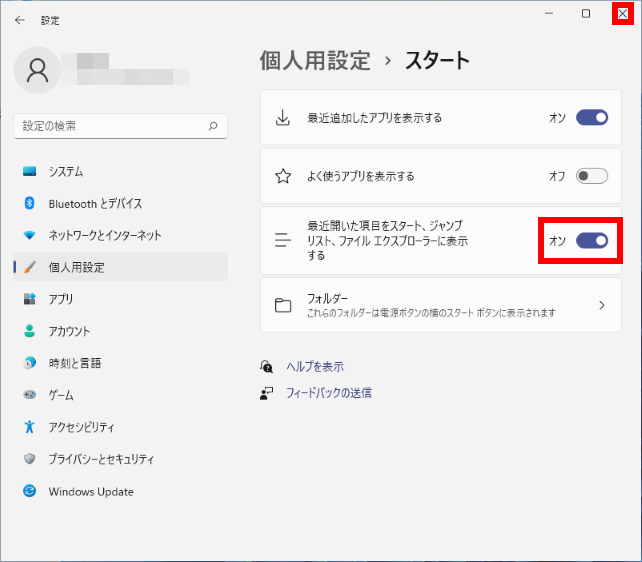Minimize the Settings window
The width and height of the screenshot is (642, 562).
pos(549,14)
